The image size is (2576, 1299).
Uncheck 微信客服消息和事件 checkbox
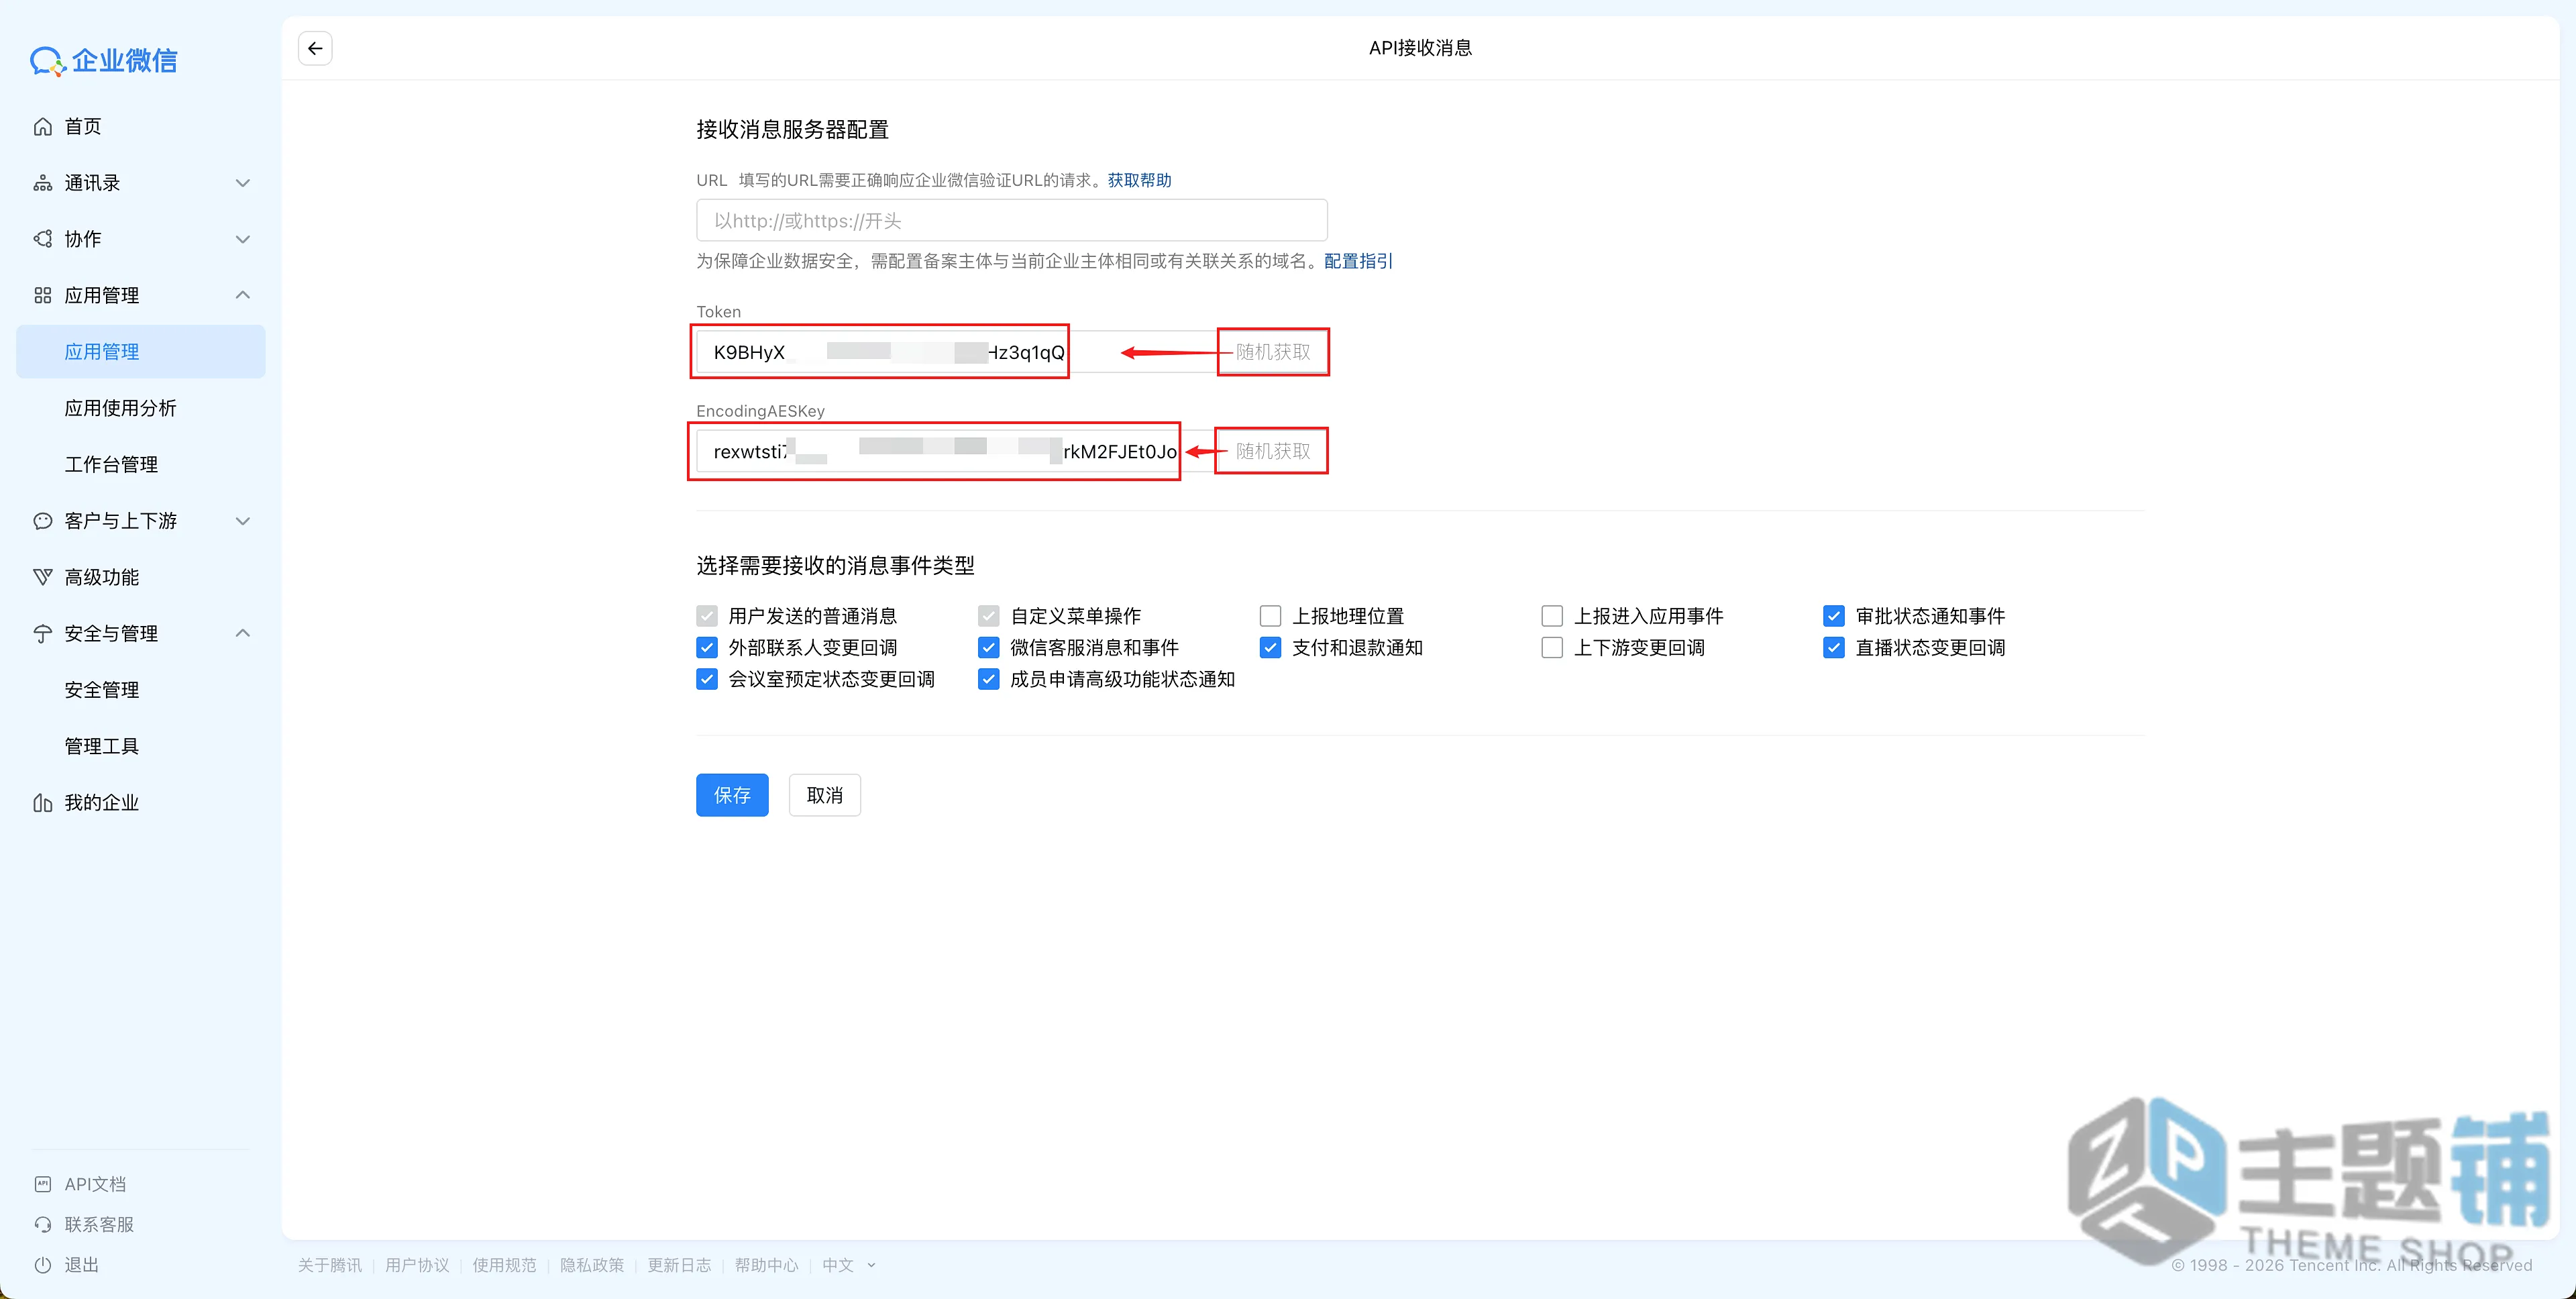tap(989, 648)
